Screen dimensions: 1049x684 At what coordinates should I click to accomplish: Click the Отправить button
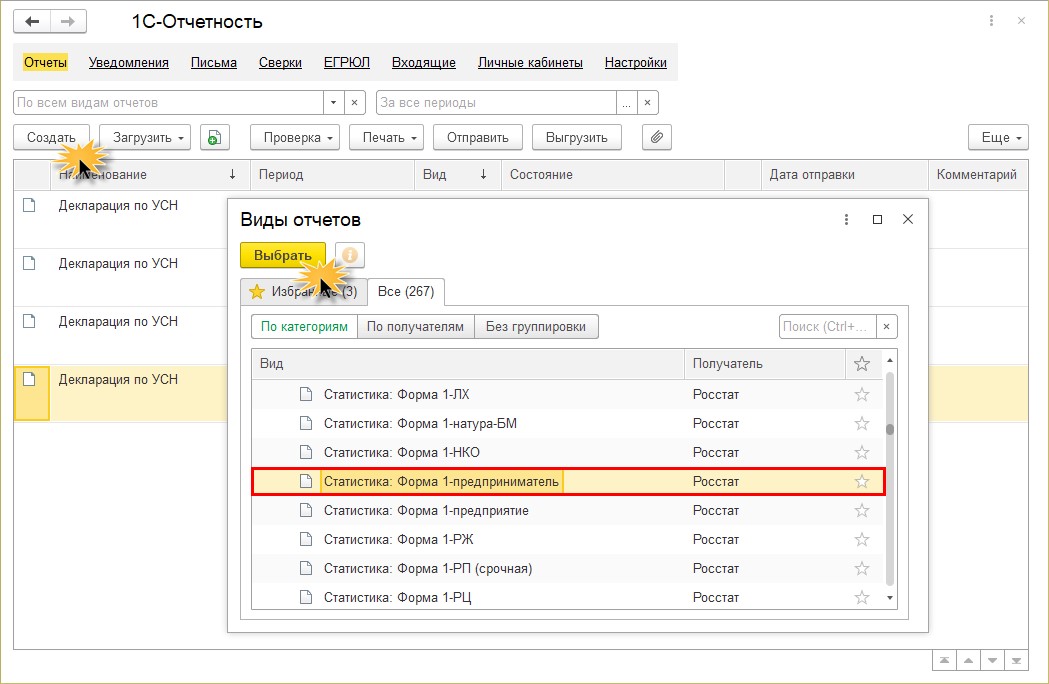(x=478, y=137)
